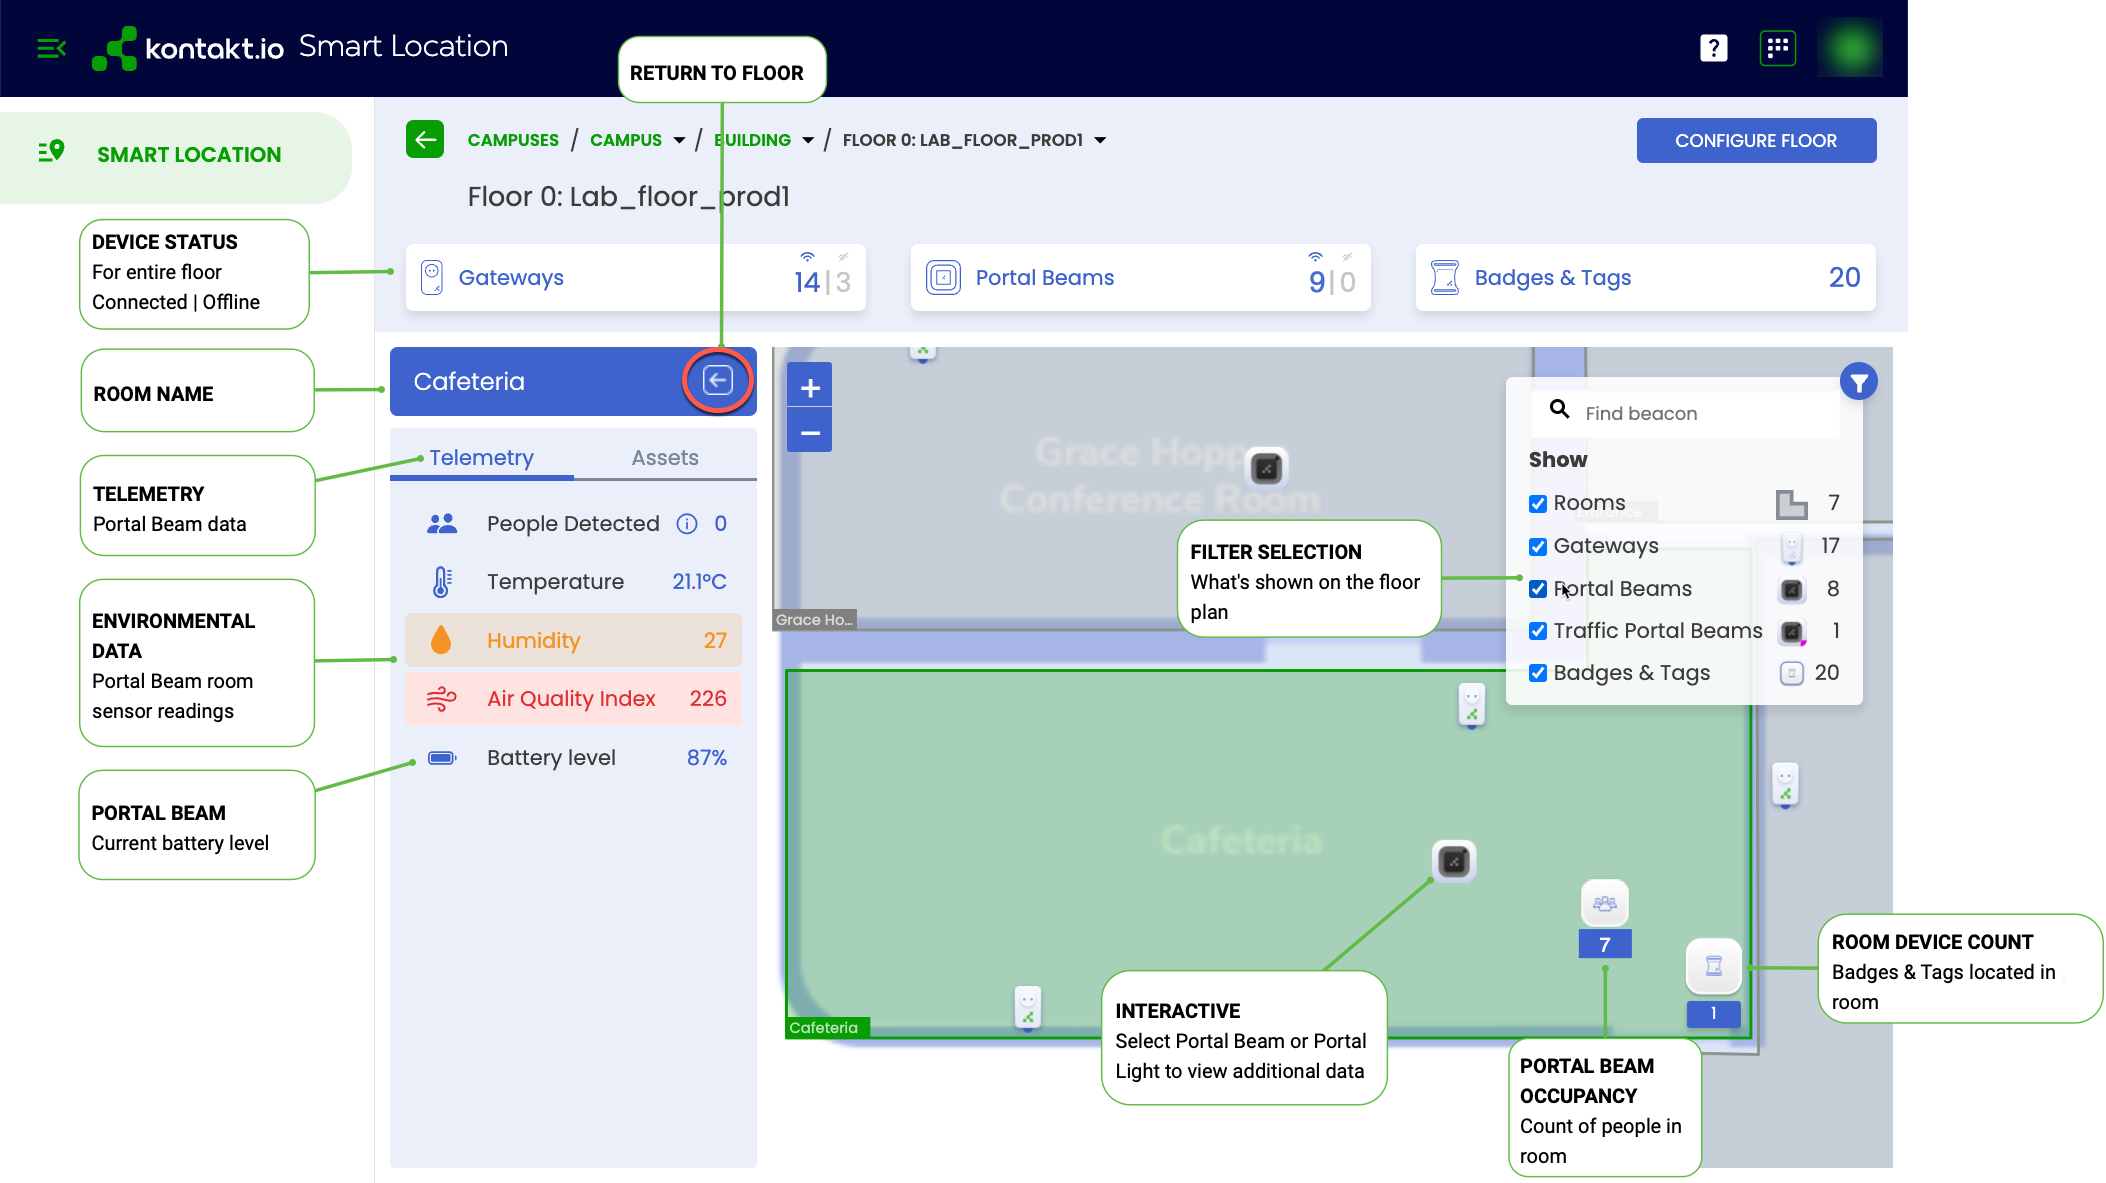Click in the Find beacon search field
The width and height of the screenshot is (2106, 1183).
(x=1684, y=413)
